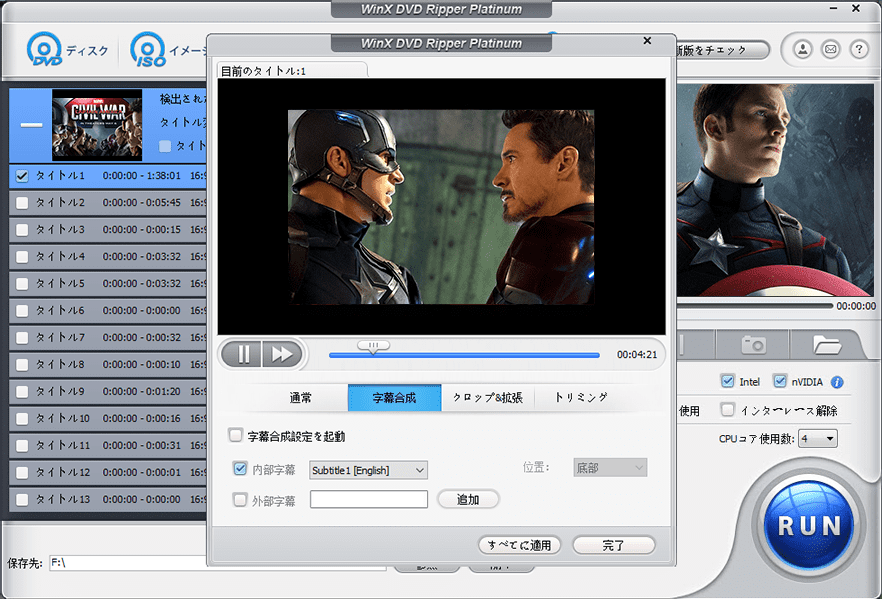The height and width of the screenshot is (599, 882).
Task: Close the subtitle edit dialog
Action: (x=647, y=40)
